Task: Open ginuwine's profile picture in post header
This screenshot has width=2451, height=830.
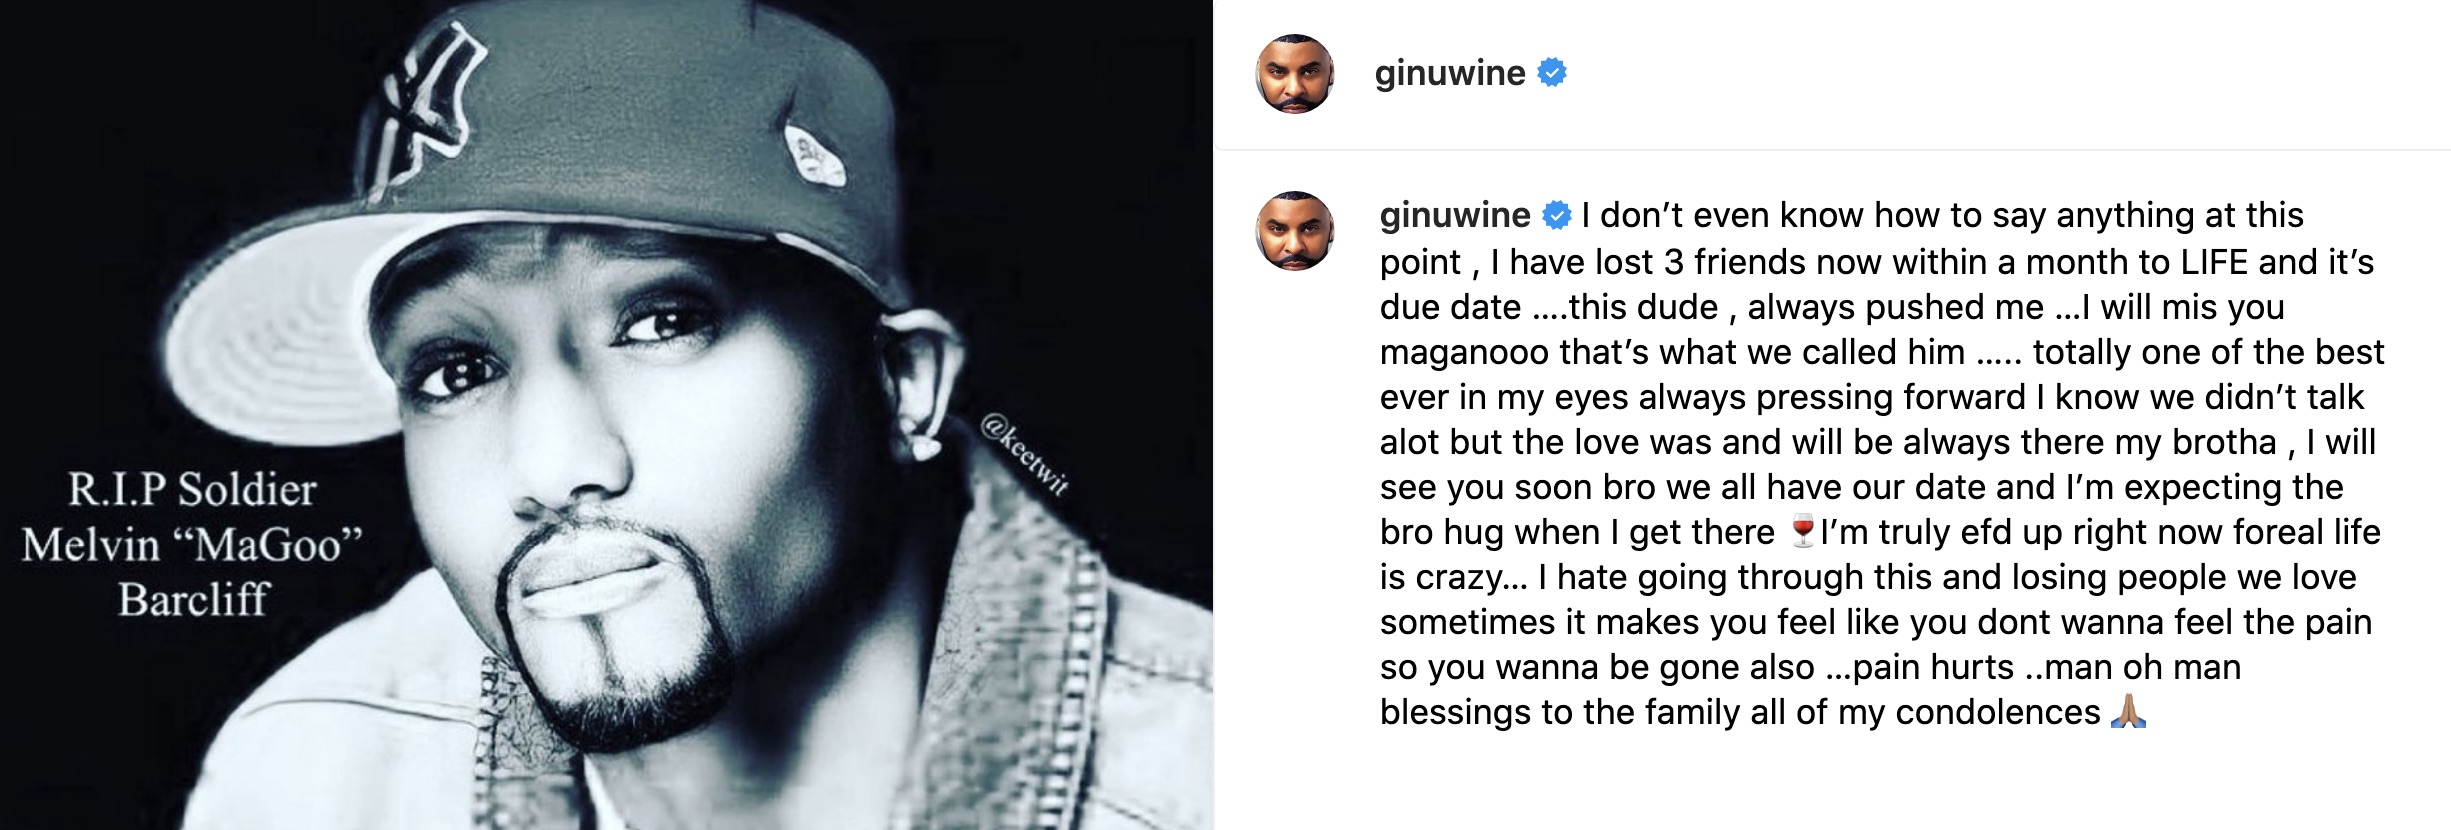Action: (1294, 74)
